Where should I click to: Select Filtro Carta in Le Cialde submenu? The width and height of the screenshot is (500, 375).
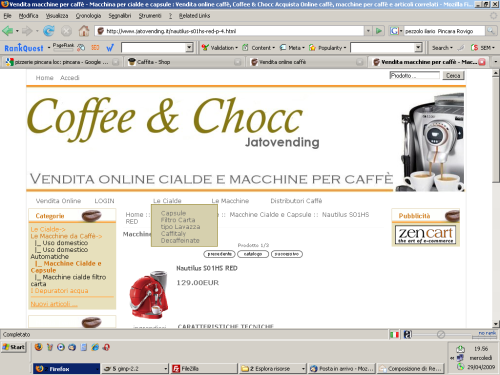coord(178,220)
